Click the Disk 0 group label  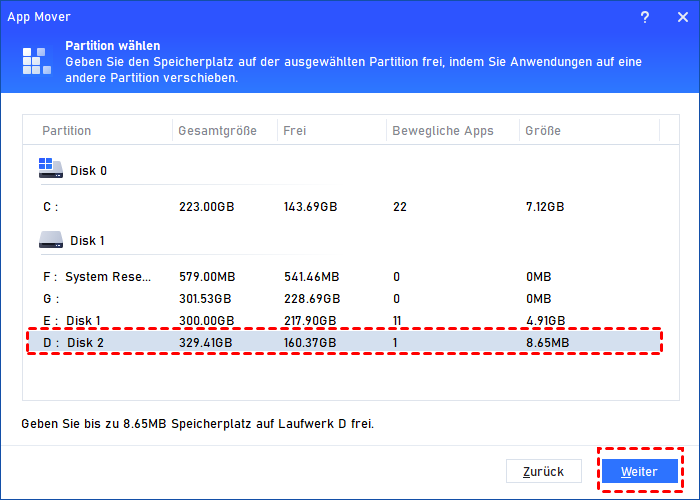[88, 170]
